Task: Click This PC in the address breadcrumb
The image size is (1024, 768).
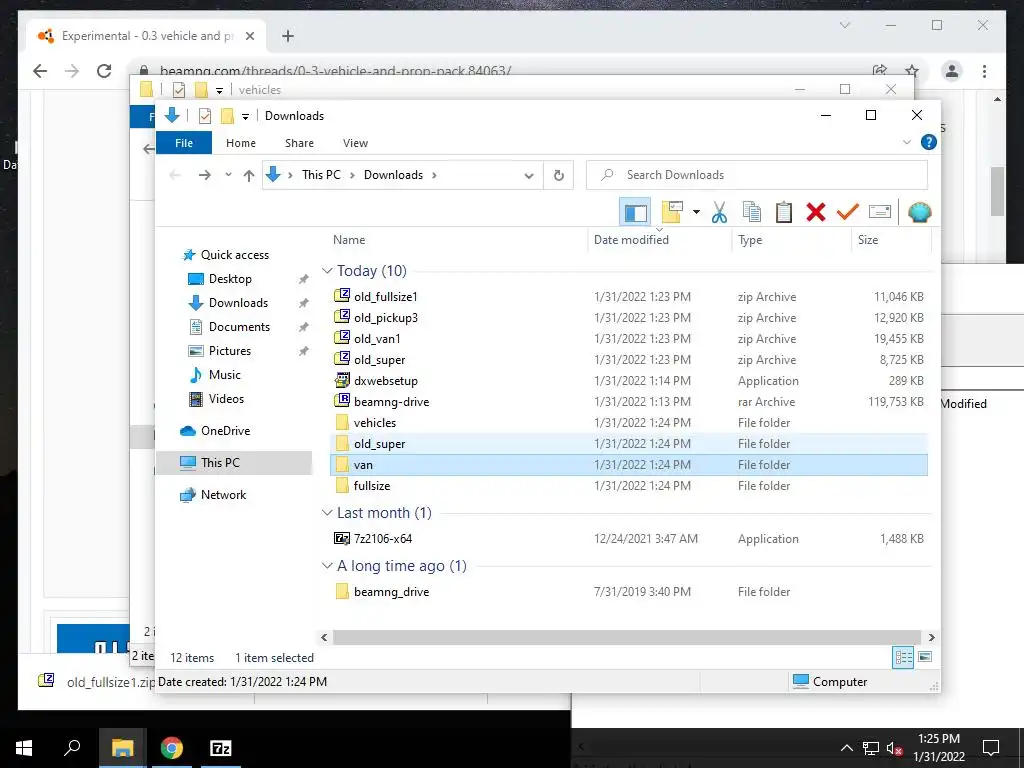Action: pos(321,175)
